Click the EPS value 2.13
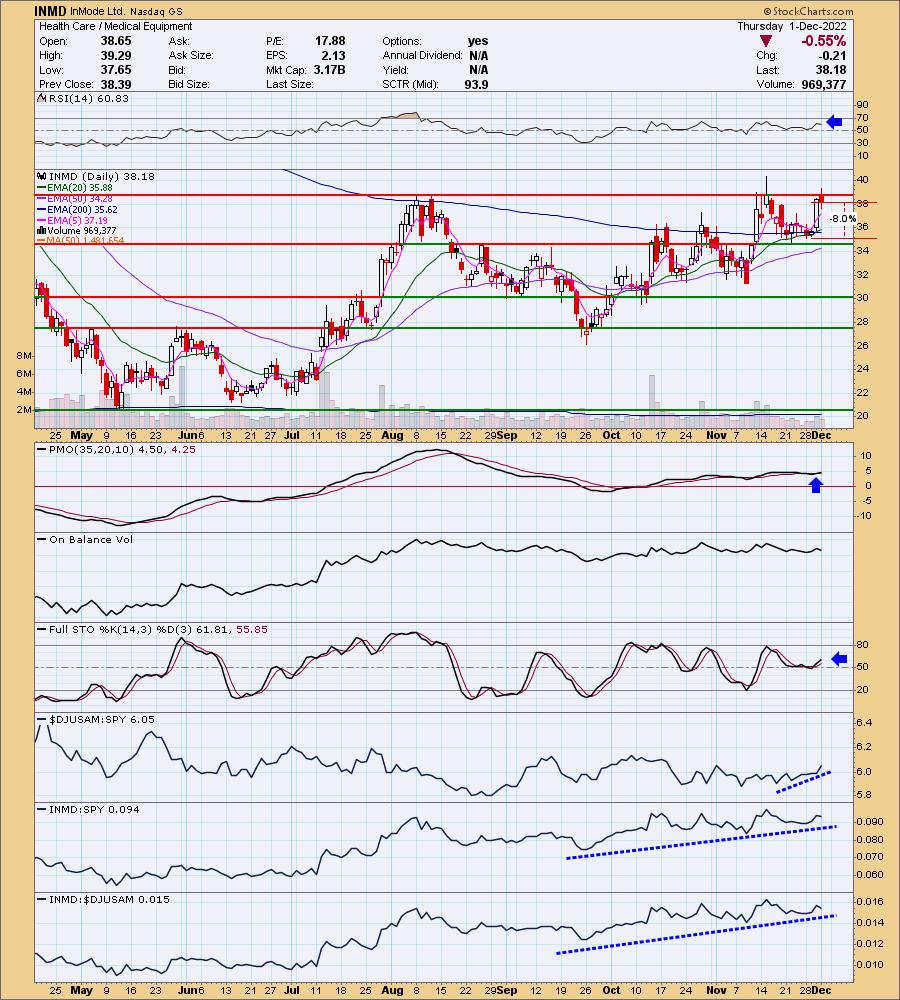900x1000 pixels. pyautogui.click(x=334, y=55)
